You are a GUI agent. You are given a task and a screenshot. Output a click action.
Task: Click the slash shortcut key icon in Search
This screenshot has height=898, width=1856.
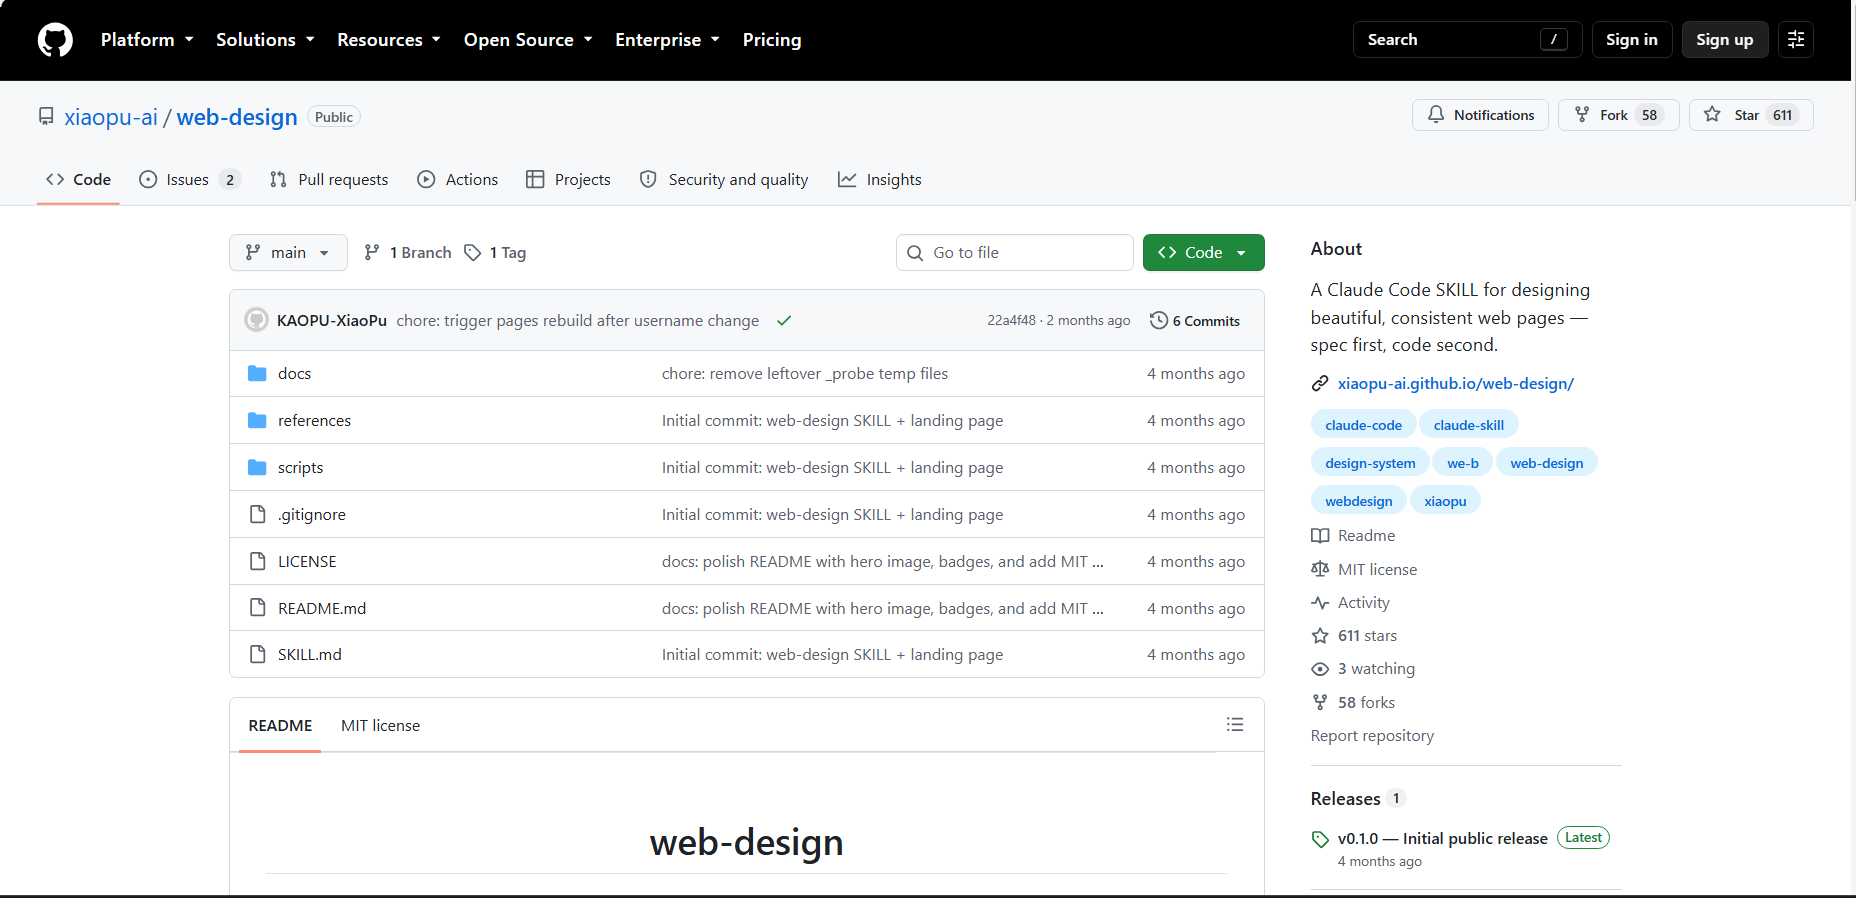tap(1554, 40)
